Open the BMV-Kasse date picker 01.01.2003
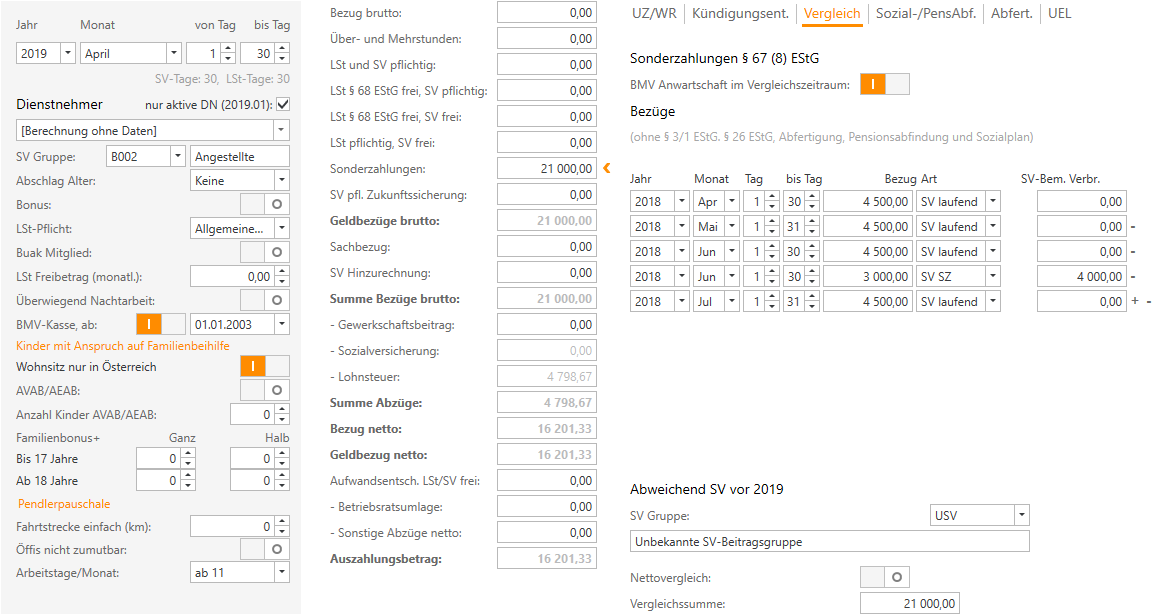The height and width of the screenshot is (615, 1156). click(x=282, y=324)
